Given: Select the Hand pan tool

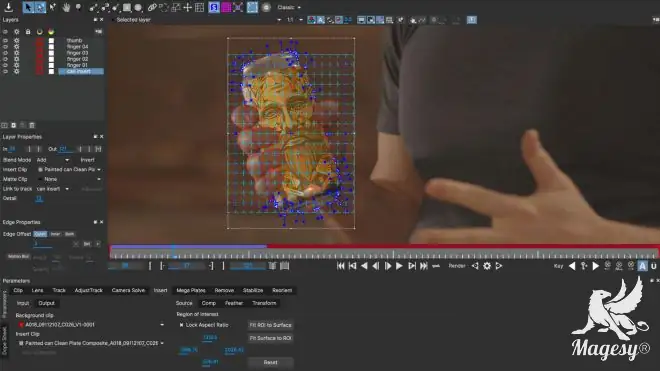Looking at the screenshot, I should point(66,7).
